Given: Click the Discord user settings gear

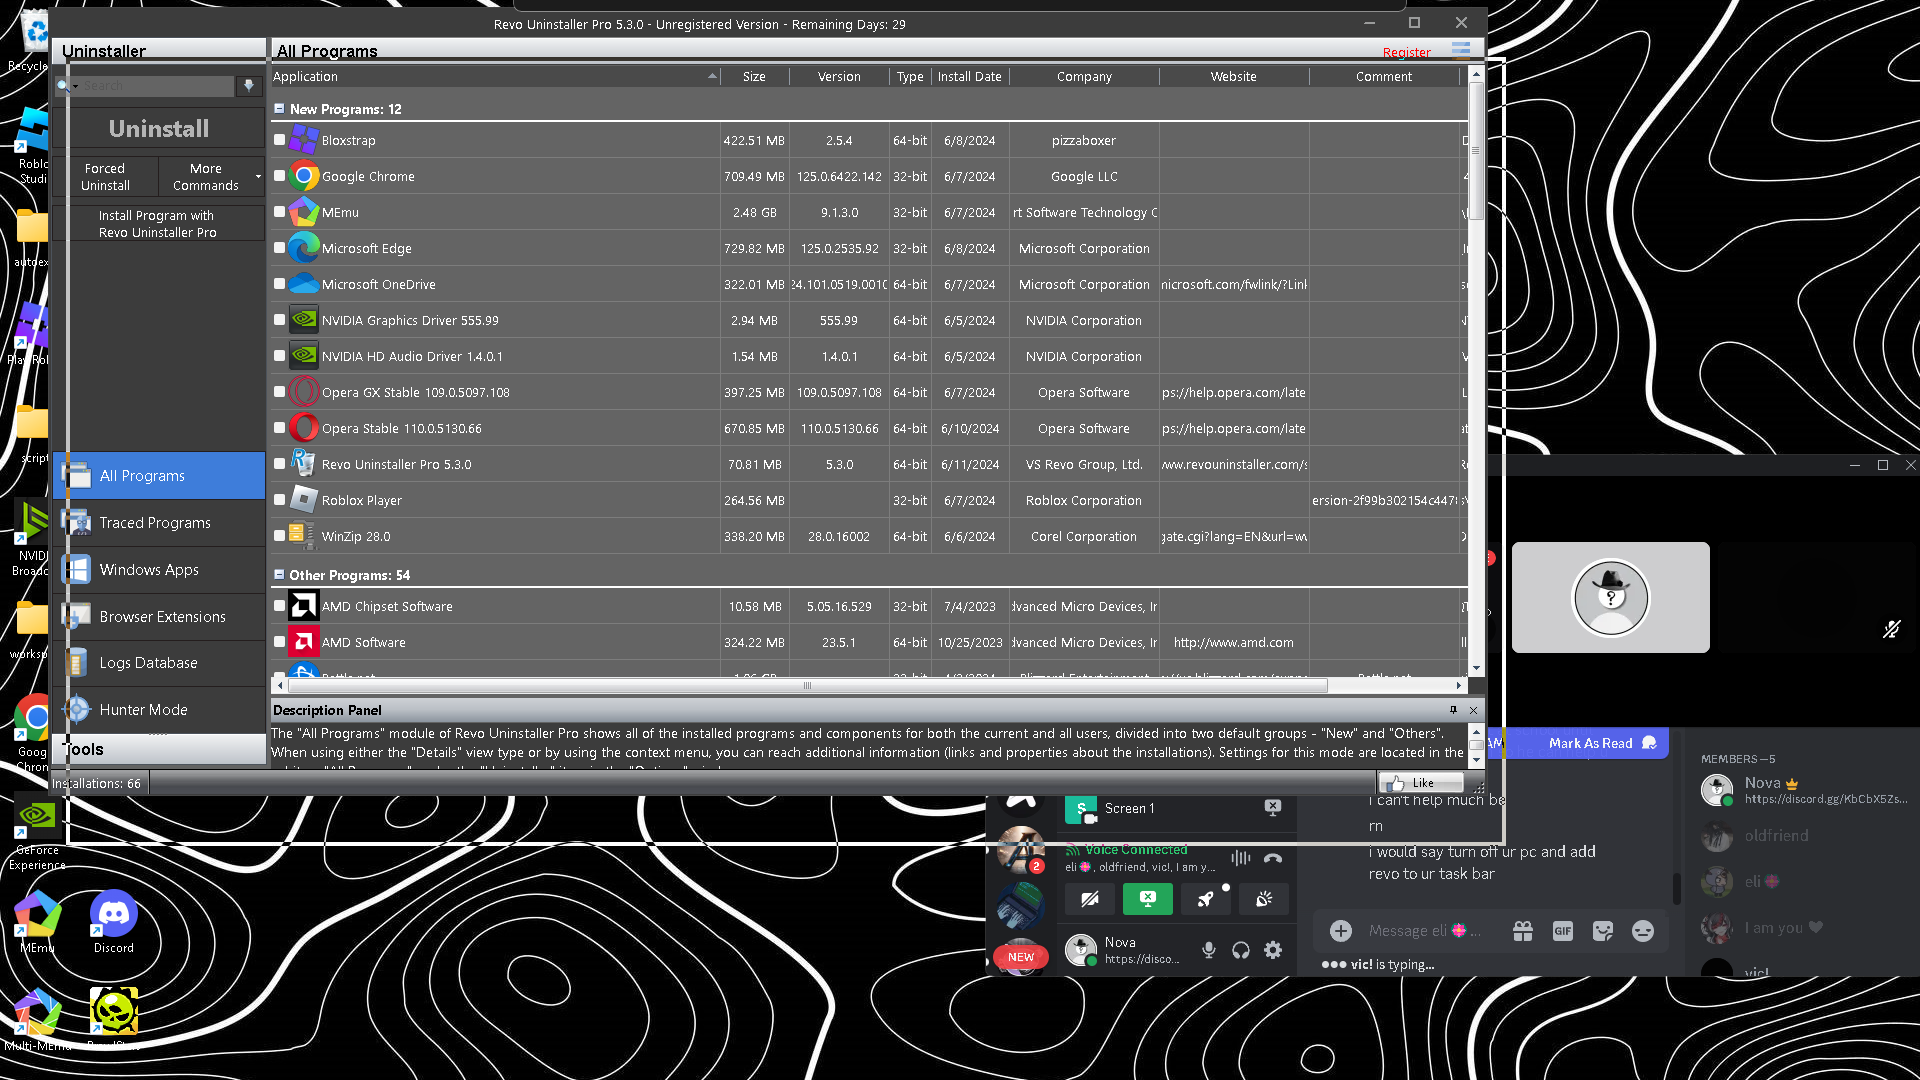Looking at the screenshot, I should [x=1273, y=950].
